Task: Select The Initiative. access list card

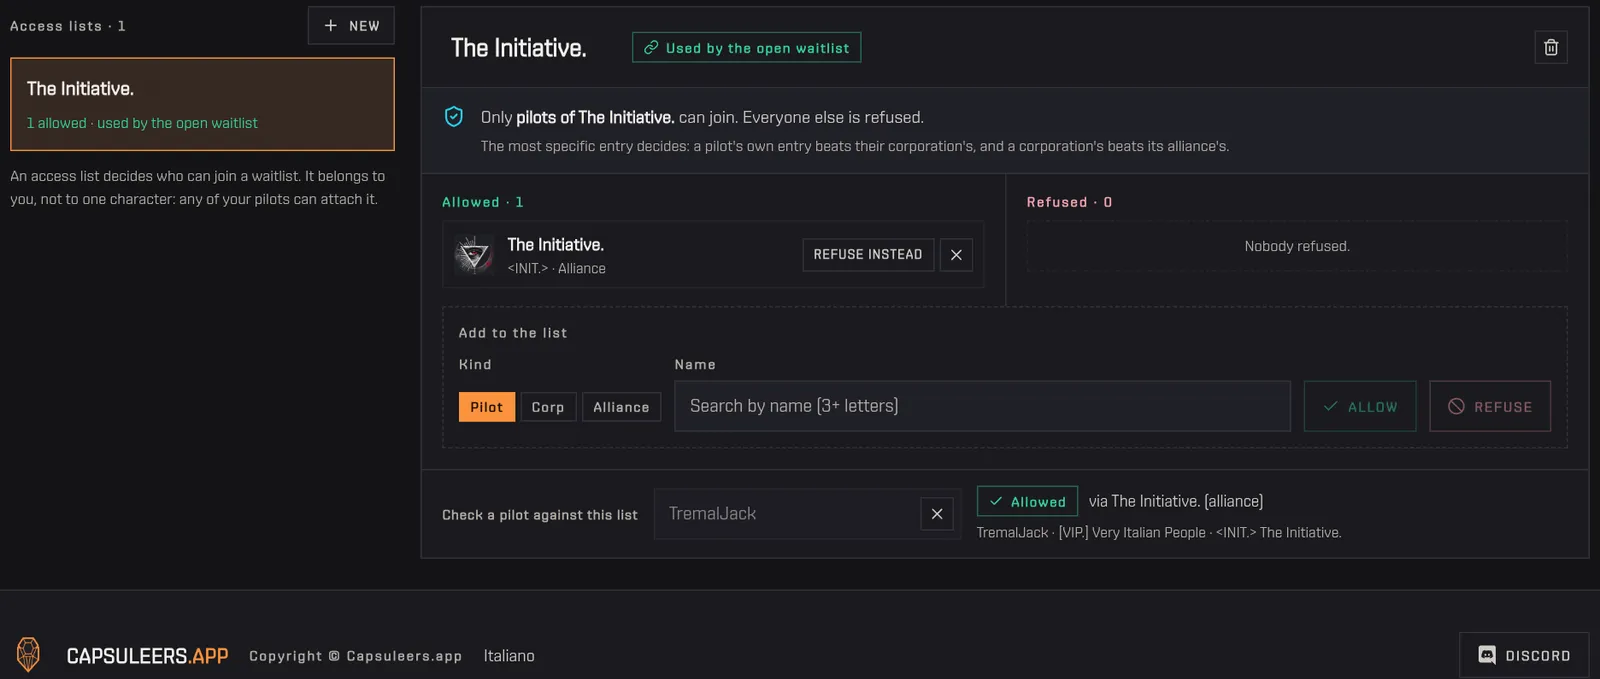Action: point(202,104)
